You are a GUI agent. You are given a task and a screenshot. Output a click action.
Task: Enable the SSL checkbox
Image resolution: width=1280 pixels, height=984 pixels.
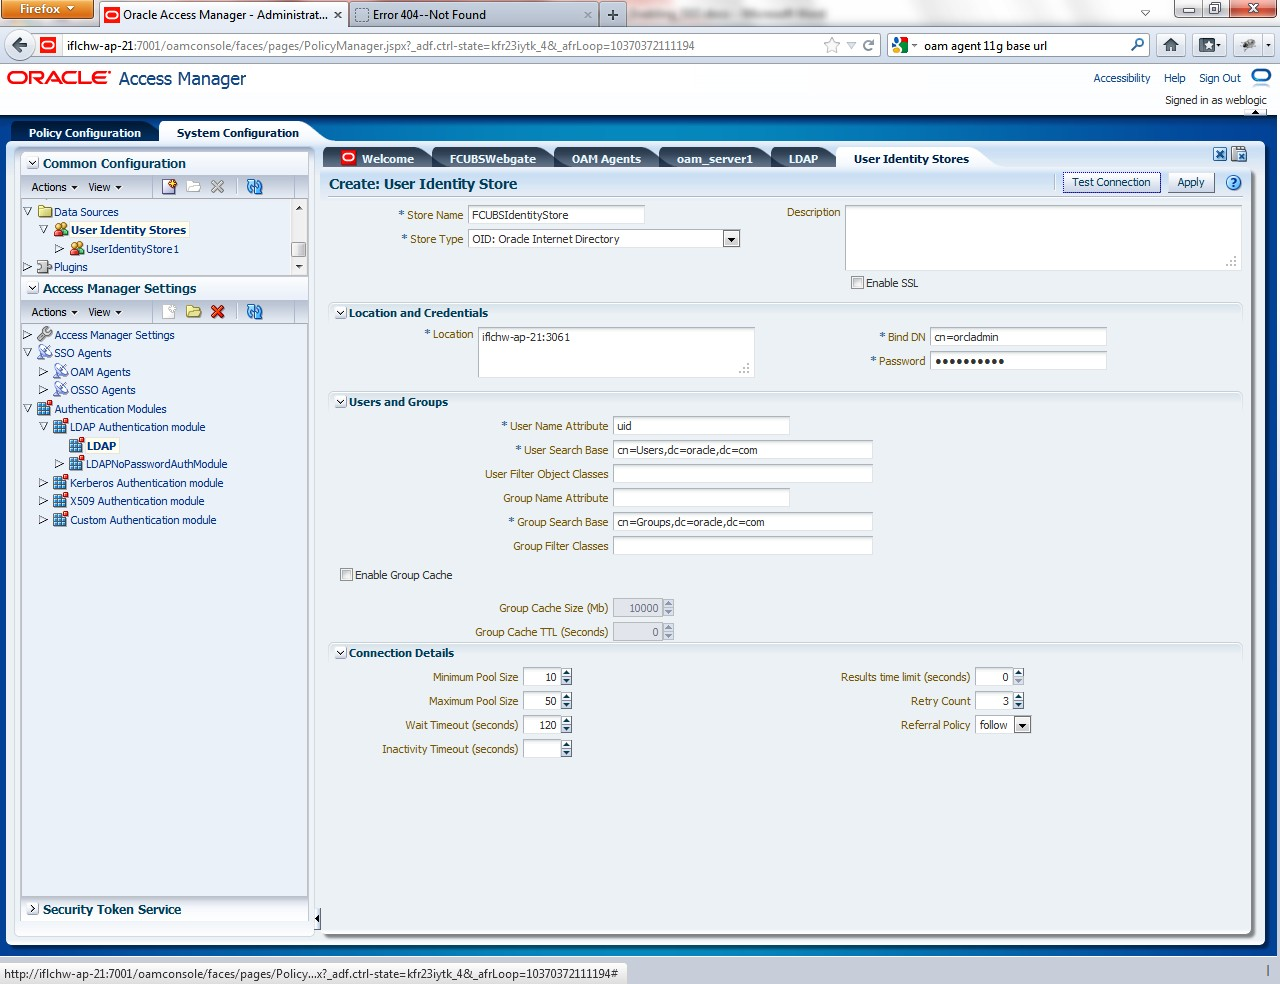pos(857,283)
